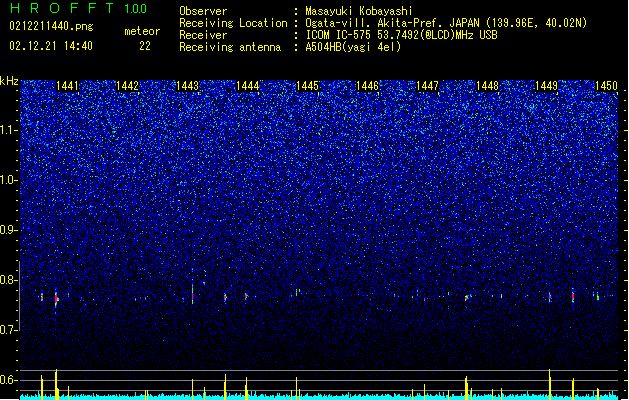
Task: Click receiver text ICOM IC-575 53.7492 MHz USB
Action: tap(402, 35)
